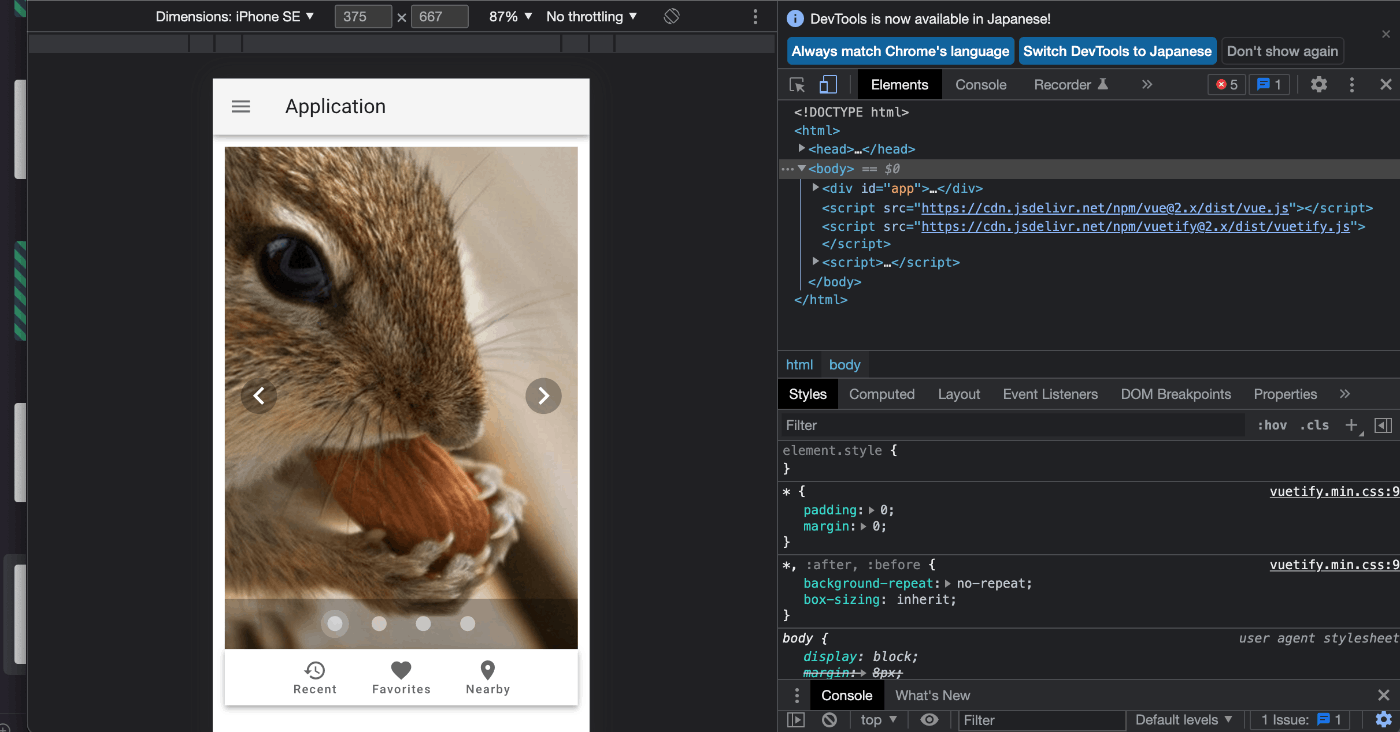The height and width of the screenshot is (732, 1400).
Task: Open the 87% zoom dropdown
Action: (x=511, y=16)
